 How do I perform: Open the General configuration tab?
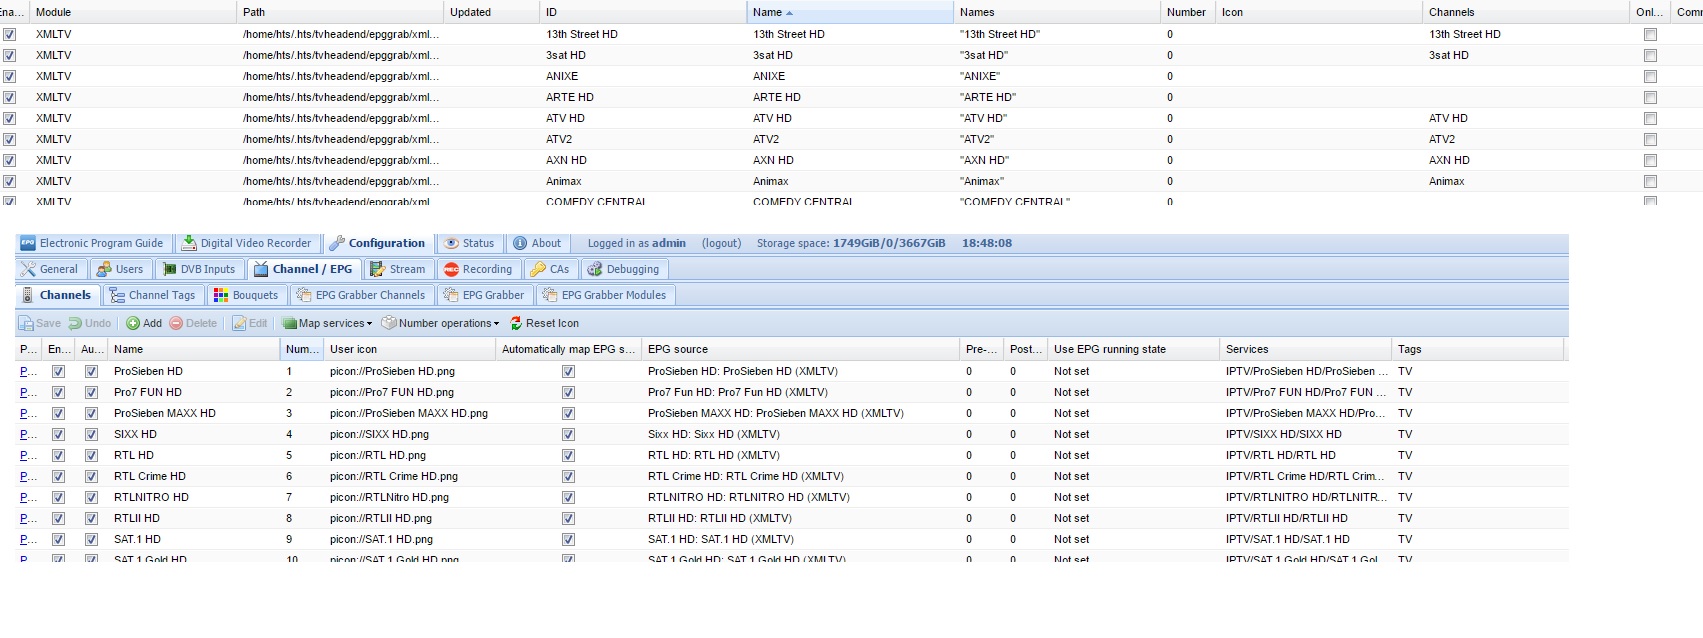point(50,269)
